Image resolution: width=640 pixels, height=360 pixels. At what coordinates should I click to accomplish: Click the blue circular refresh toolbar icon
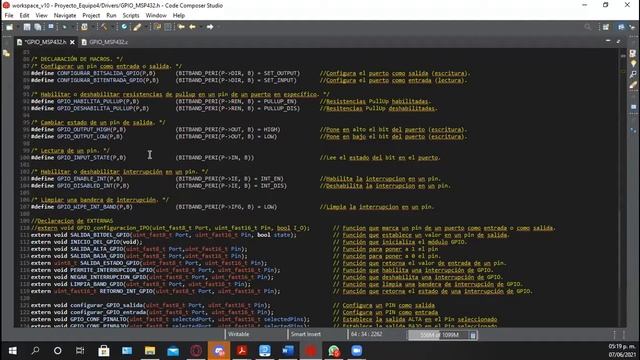coord(124,27)
